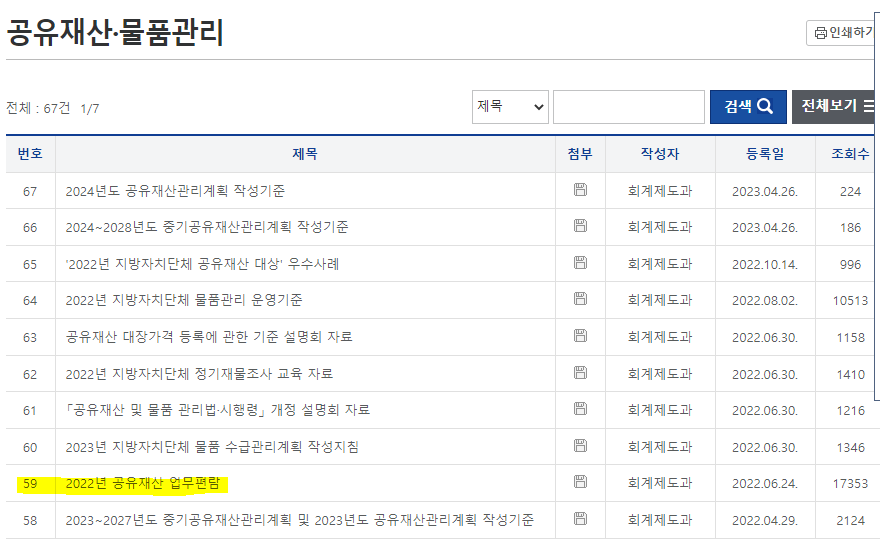
Task: Click view count 996
Action: point(850,265)
